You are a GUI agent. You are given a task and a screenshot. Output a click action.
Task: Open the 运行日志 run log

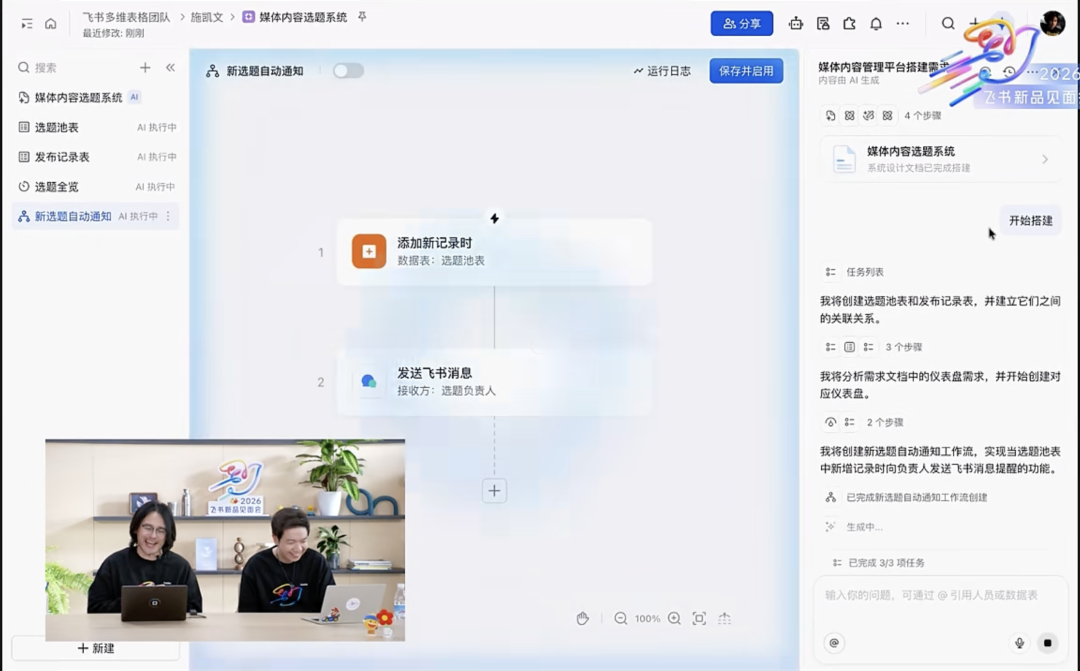pyautogui.click(x=662, y=71)
